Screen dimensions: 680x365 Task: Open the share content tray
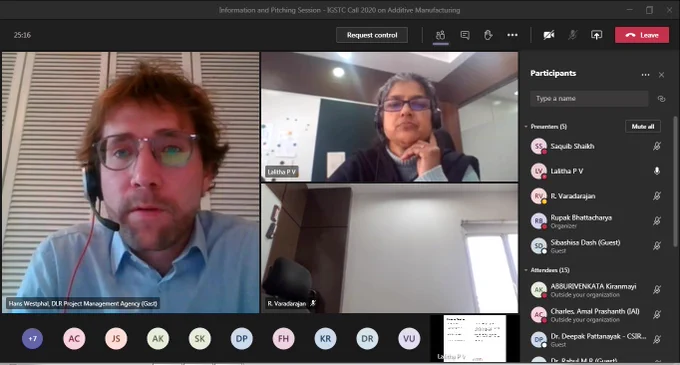pyautogui.click(x=596, y=35)
